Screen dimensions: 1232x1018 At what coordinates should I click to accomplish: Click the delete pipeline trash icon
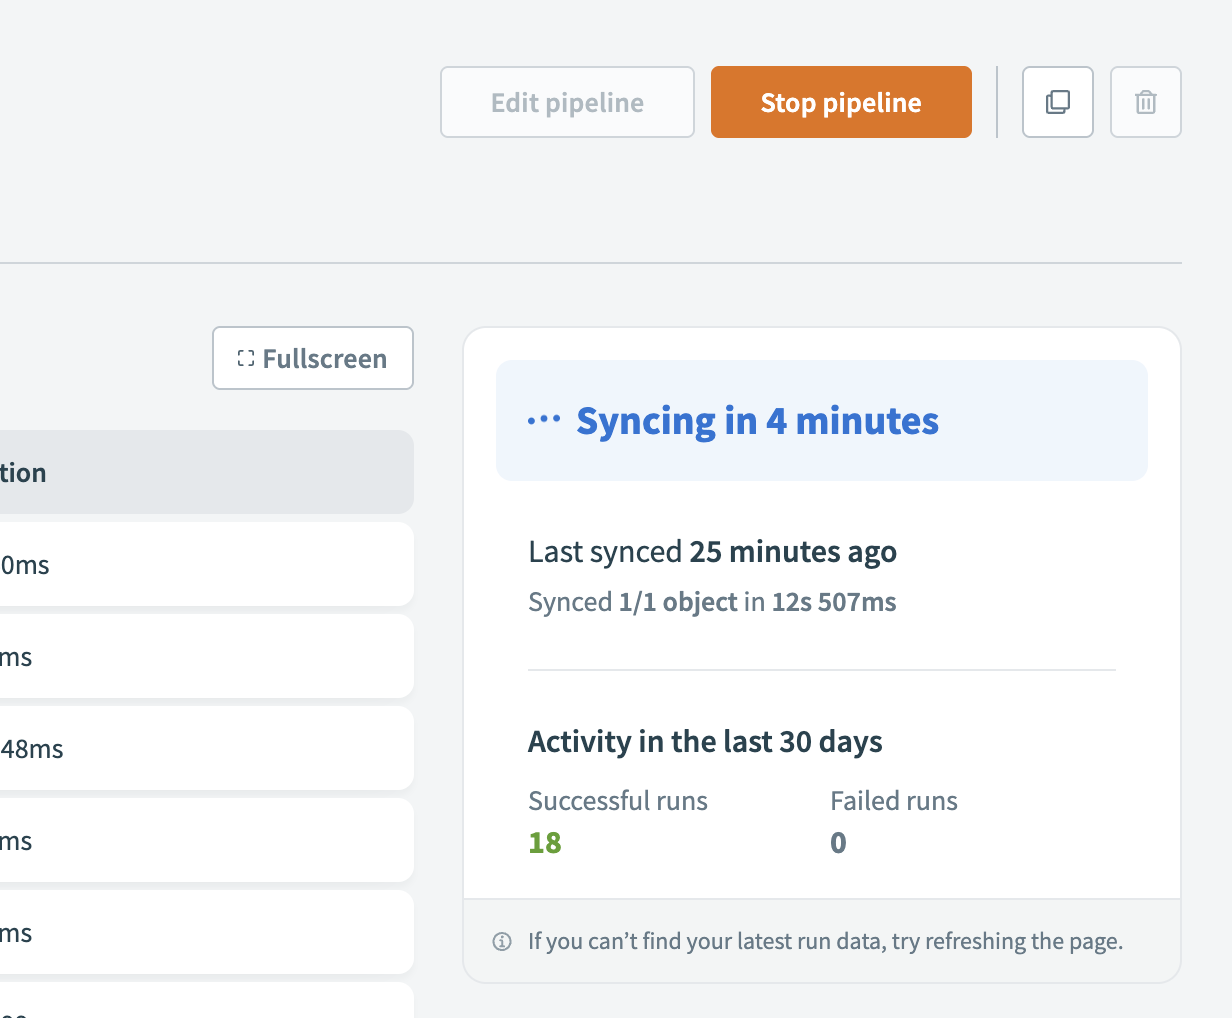tap(1146, 101)
